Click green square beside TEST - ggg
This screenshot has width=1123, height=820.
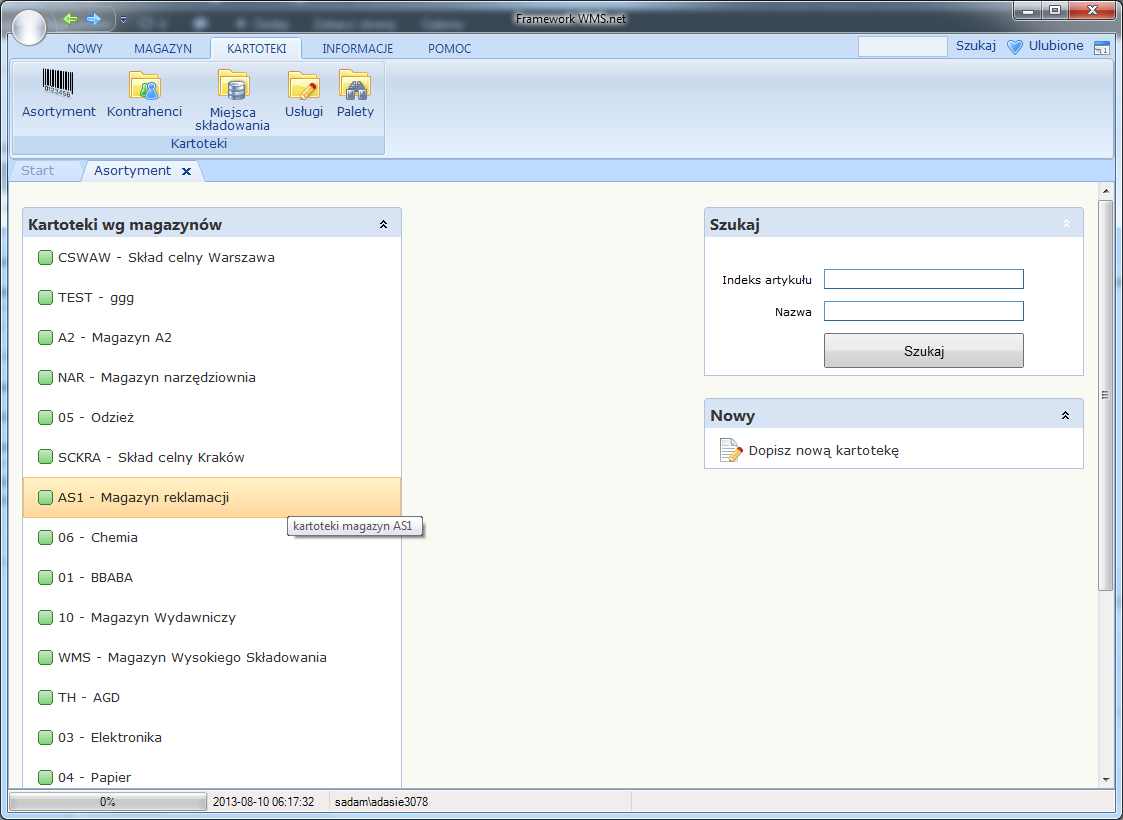click(45, 297)
